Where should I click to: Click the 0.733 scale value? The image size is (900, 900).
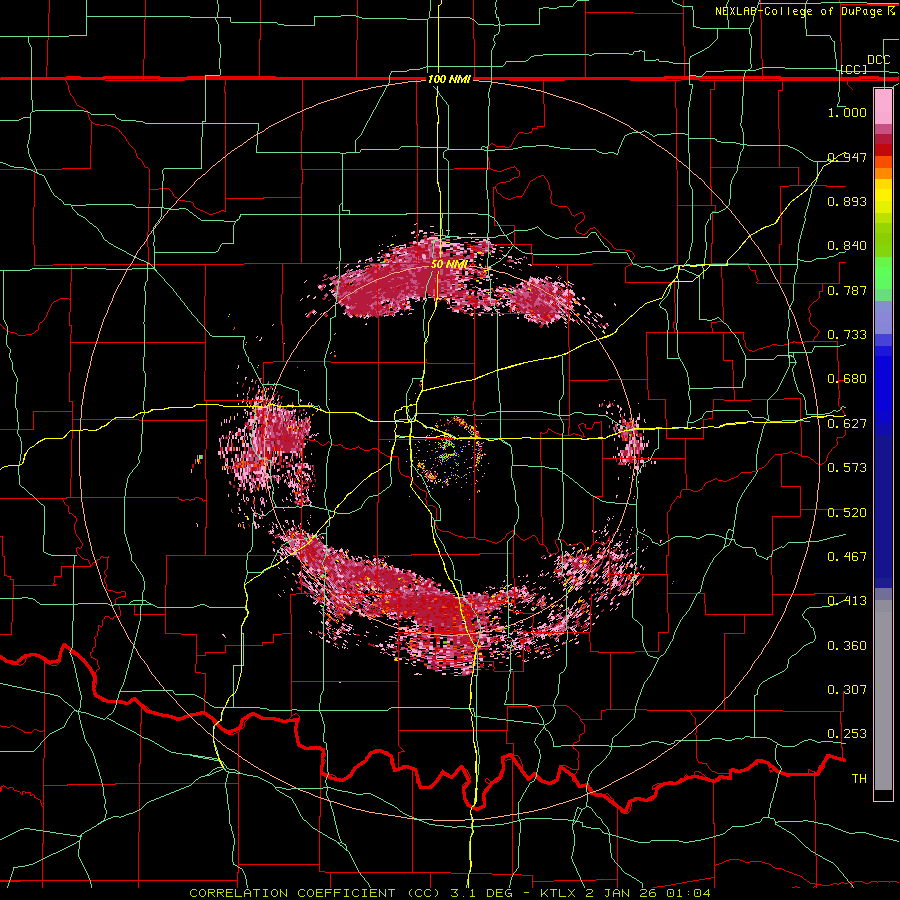[847, 335]
